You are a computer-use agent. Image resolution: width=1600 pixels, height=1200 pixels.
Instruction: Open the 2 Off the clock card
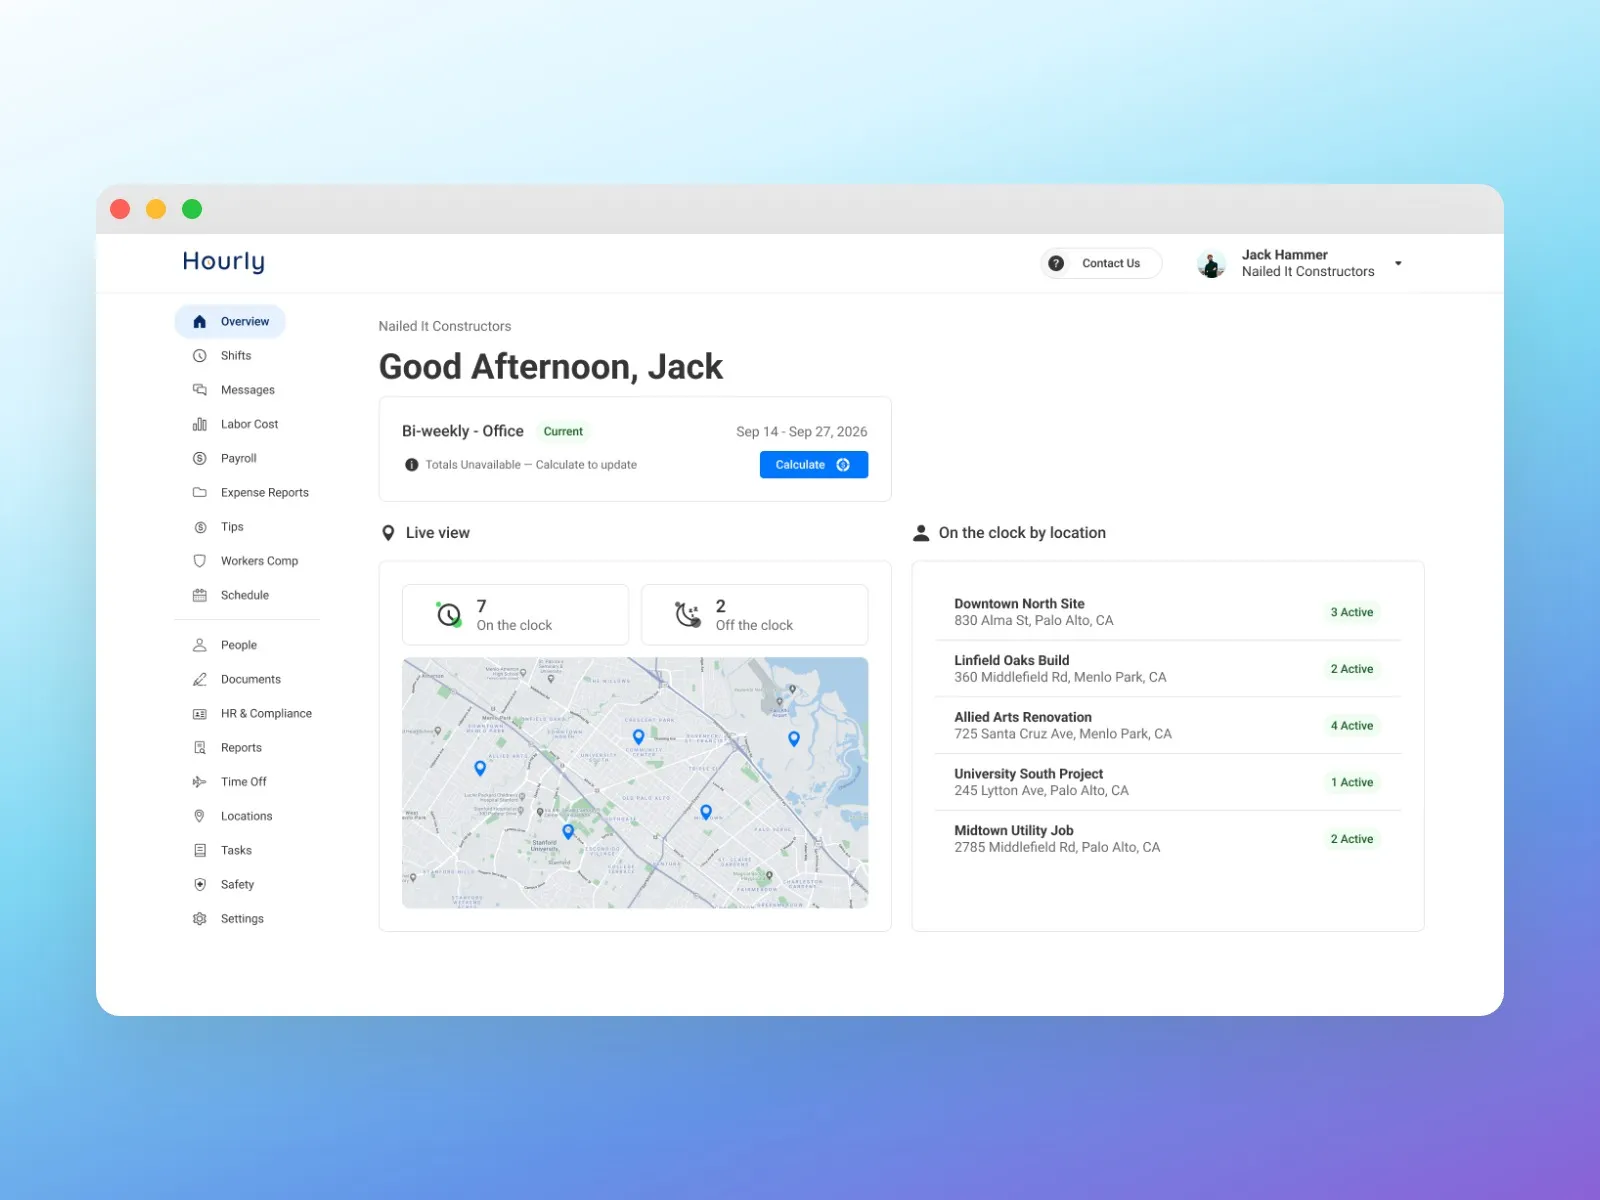tap(754, 615)
